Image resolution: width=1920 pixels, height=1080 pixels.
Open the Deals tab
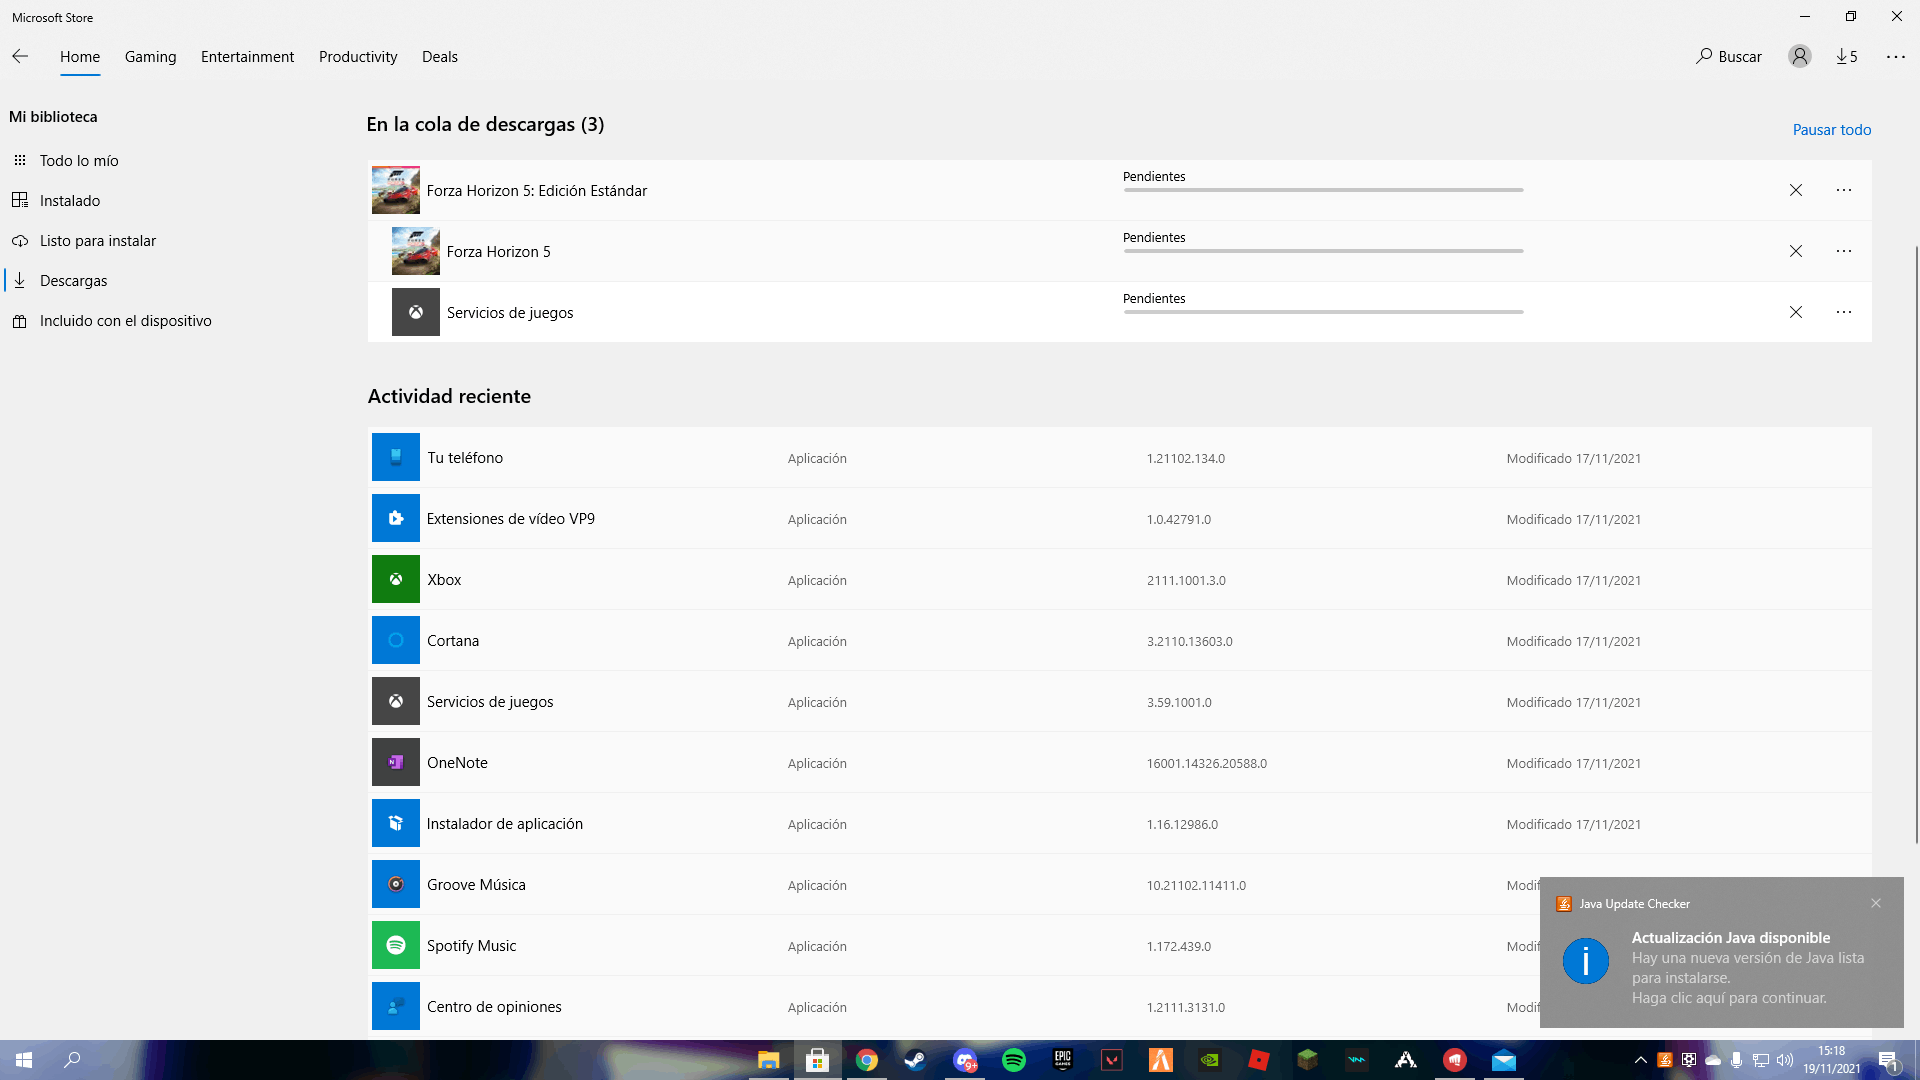click(440, 57)
